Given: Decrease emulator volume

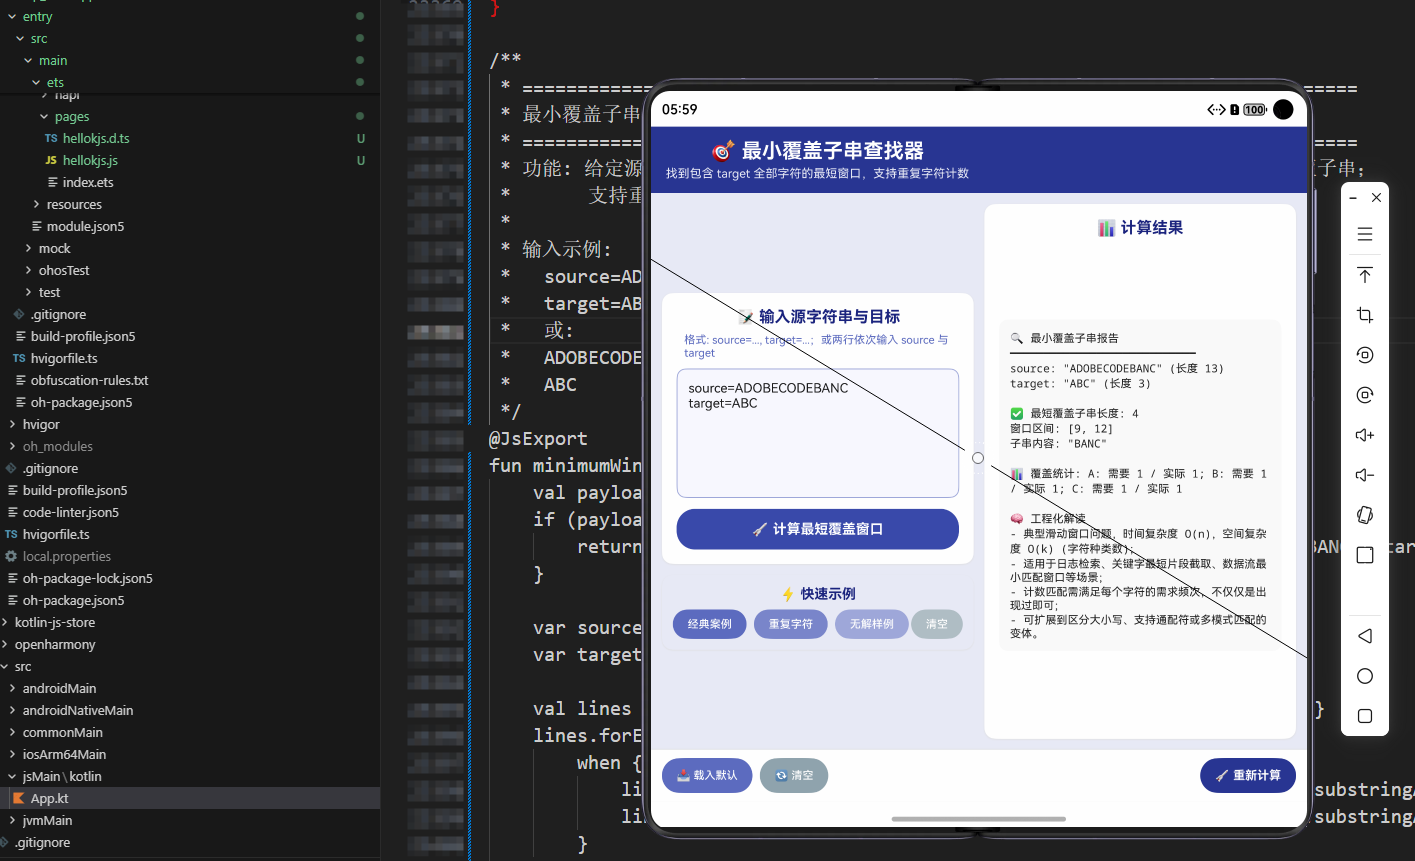Looking at the screenshot, I should 1364,475.
